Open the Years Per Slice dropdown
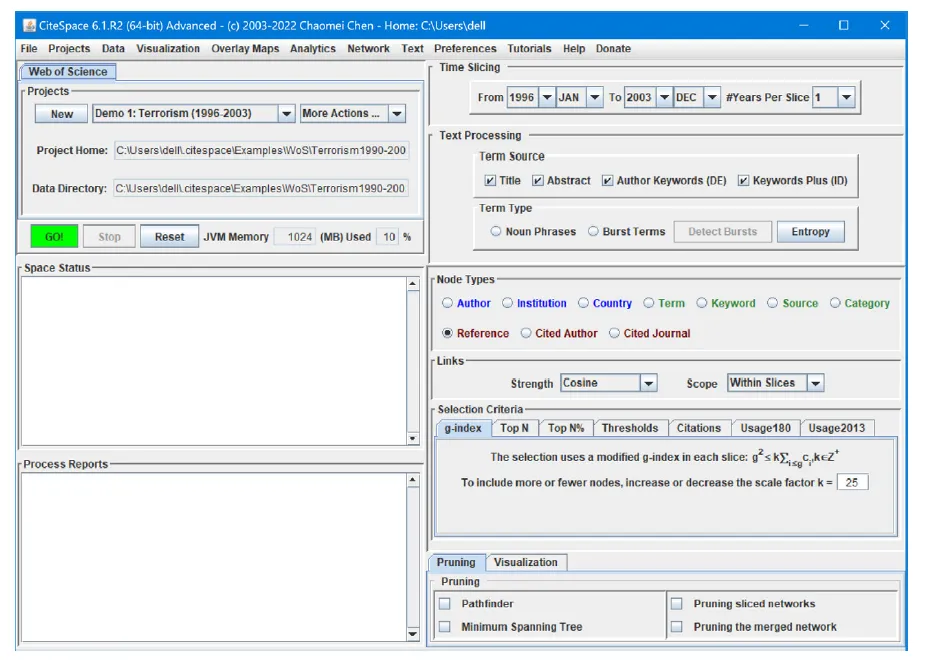This screenshot has width=928, height=662. point(847,97)
